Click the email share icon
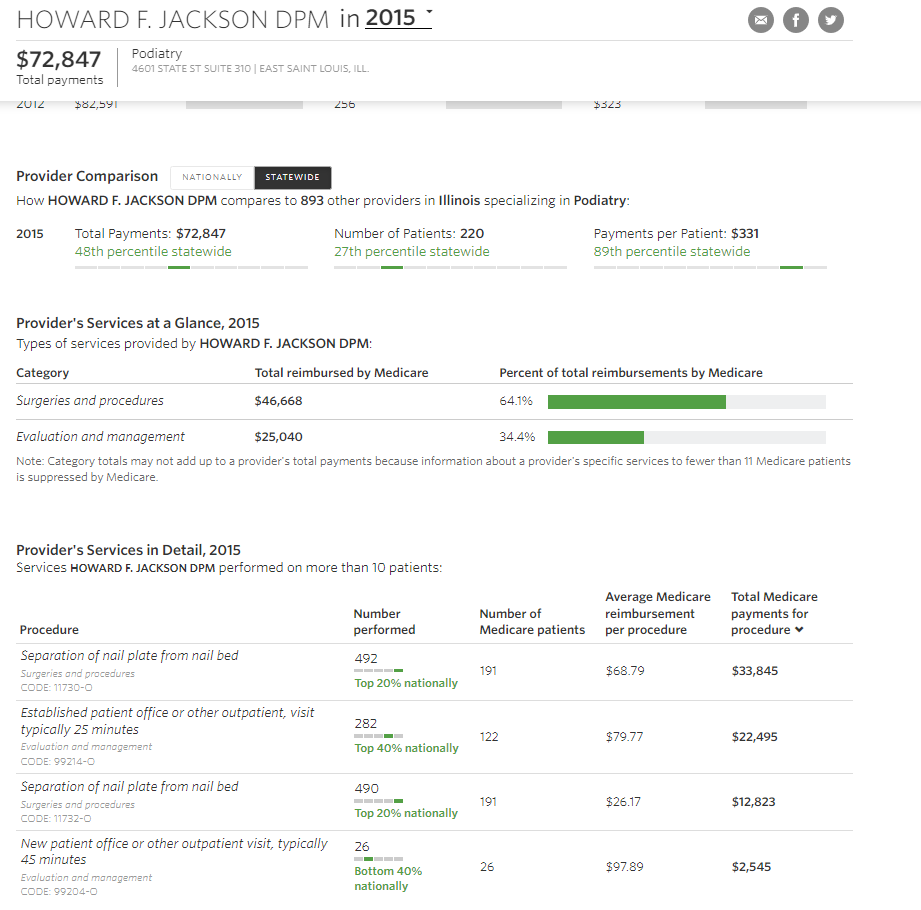The image size is (921, 910). (x=761, y=20)
